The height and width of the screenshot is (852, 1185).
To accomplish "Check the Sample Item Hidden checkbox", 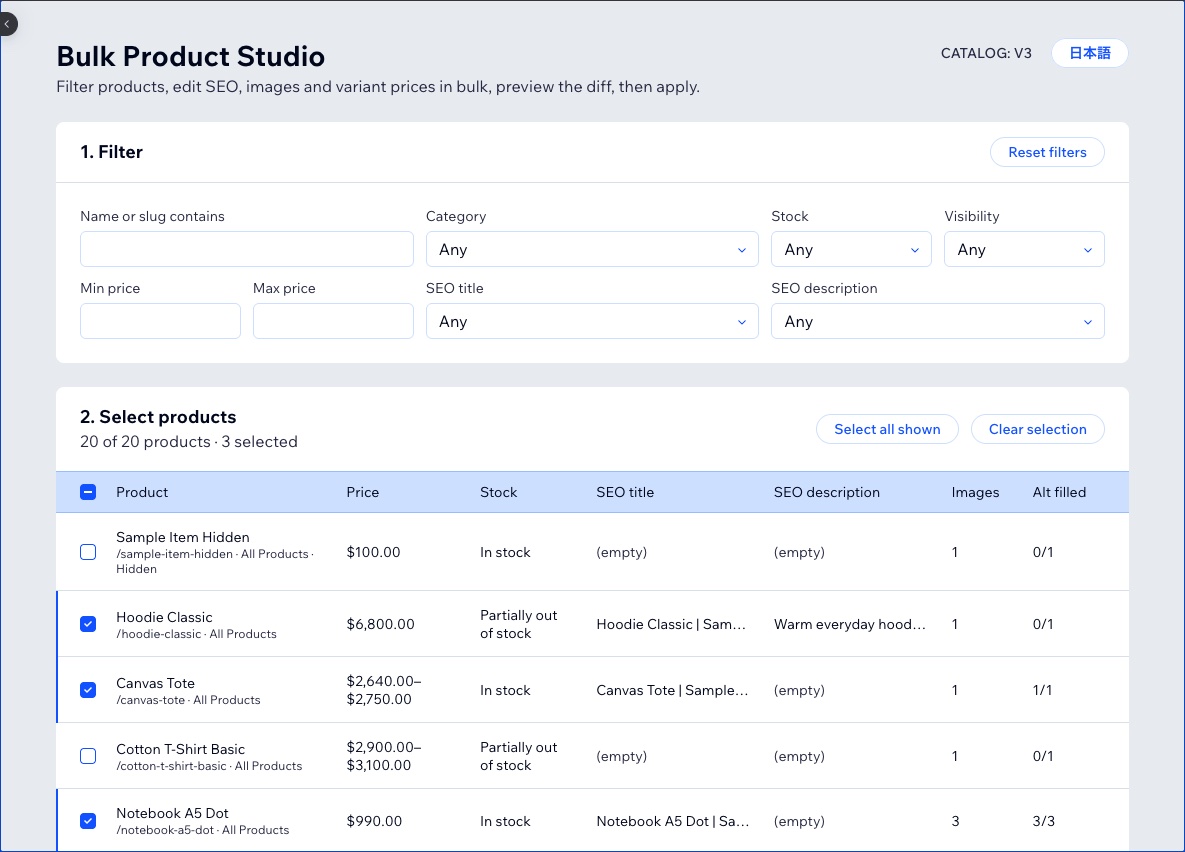I will pos(88,552).
